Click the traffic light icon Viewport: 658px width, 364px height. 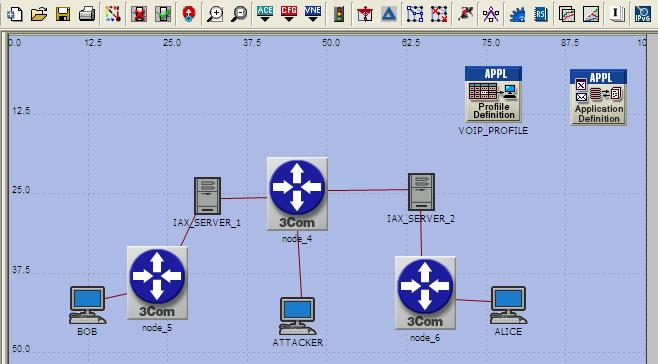[339, 14]
